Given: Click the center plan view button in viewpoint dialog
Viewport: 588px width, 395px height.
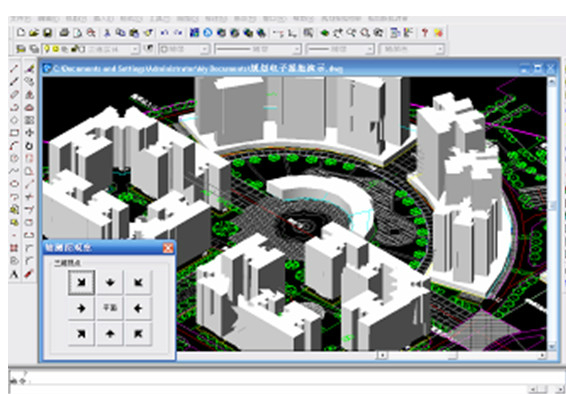Looking at the screenshot, I should click(110, 308).
